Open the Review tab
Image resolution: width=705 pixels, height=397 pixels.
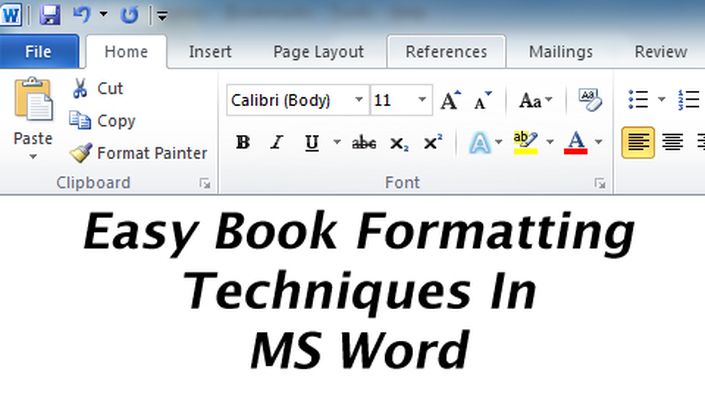tap(660, 52)
